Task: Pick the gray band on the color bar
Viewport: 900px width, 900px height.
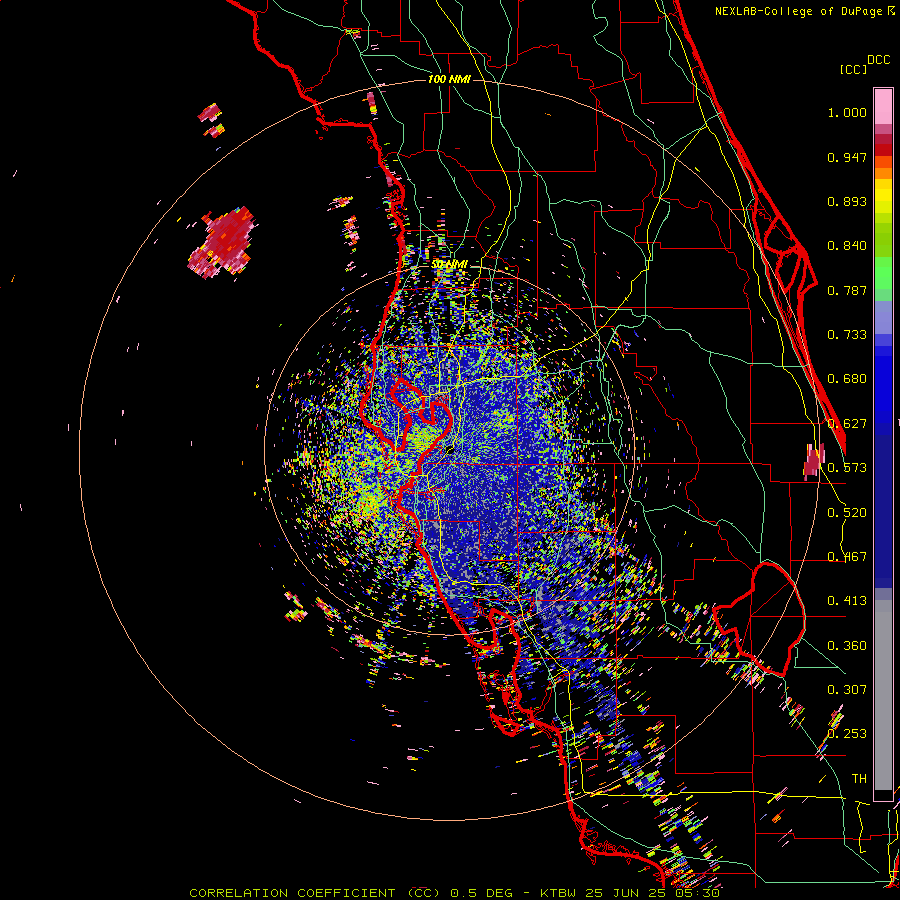Action: pyautogui.click(x=883, y=695)
